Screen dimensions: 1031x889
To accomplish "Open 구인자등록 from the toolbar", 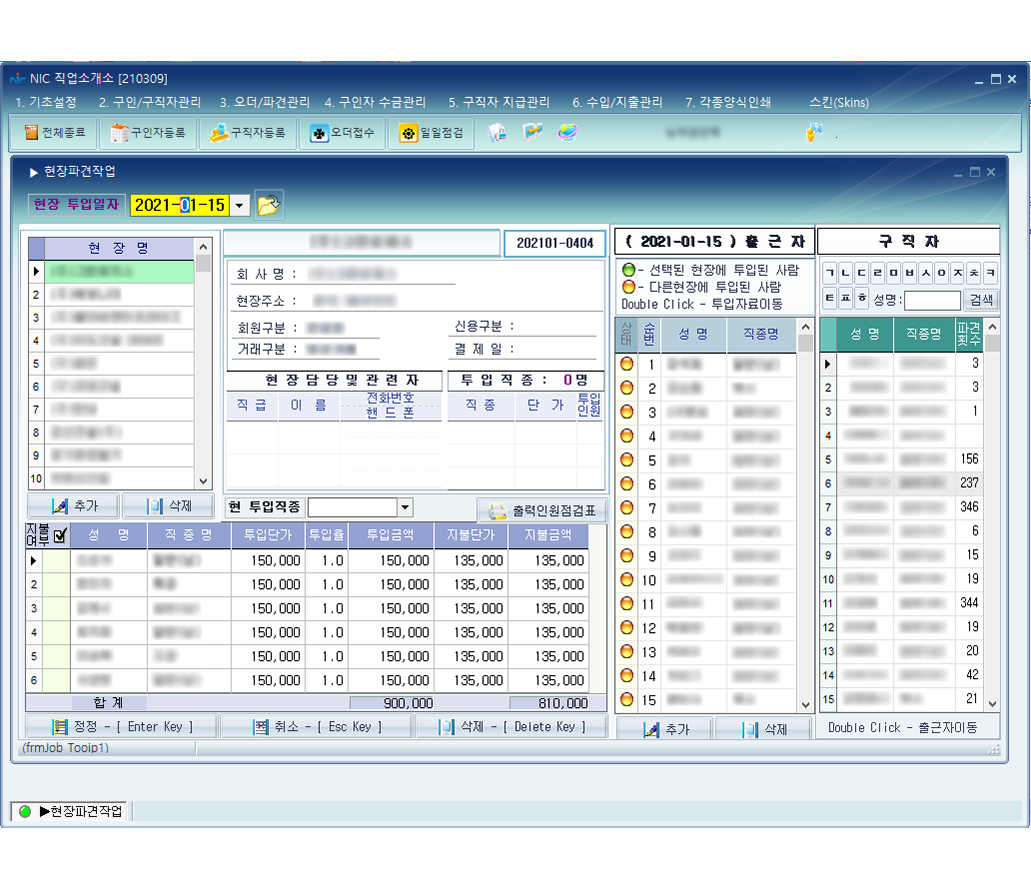I will (148, 133).
